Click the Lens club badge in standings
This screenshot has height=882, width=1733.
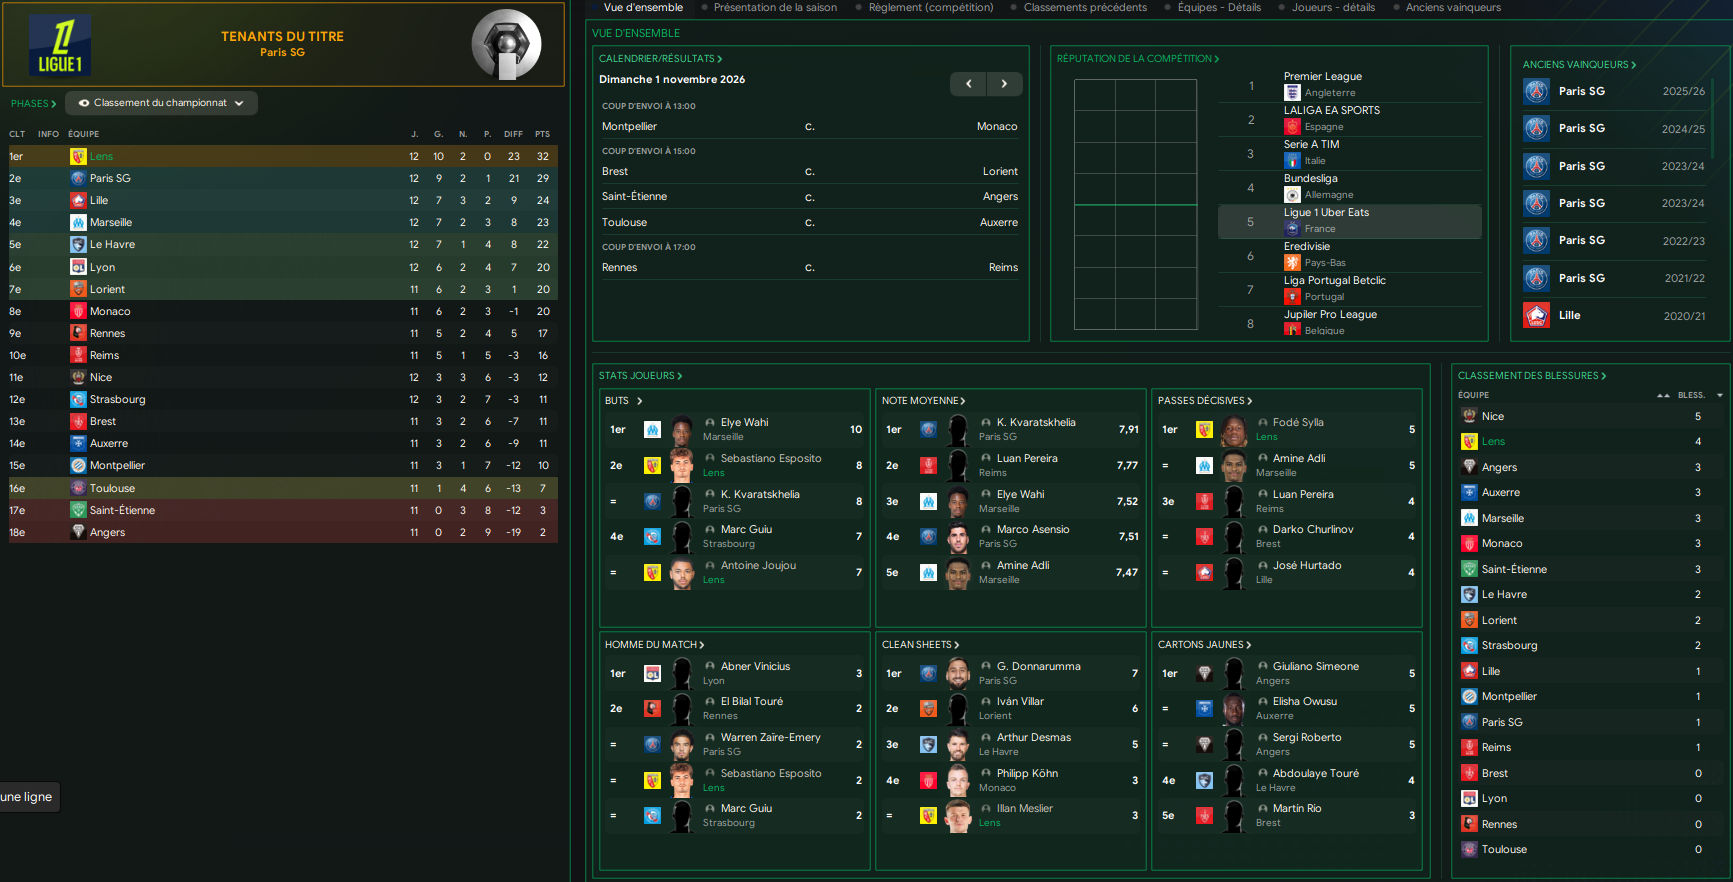(x=78, y=156)
